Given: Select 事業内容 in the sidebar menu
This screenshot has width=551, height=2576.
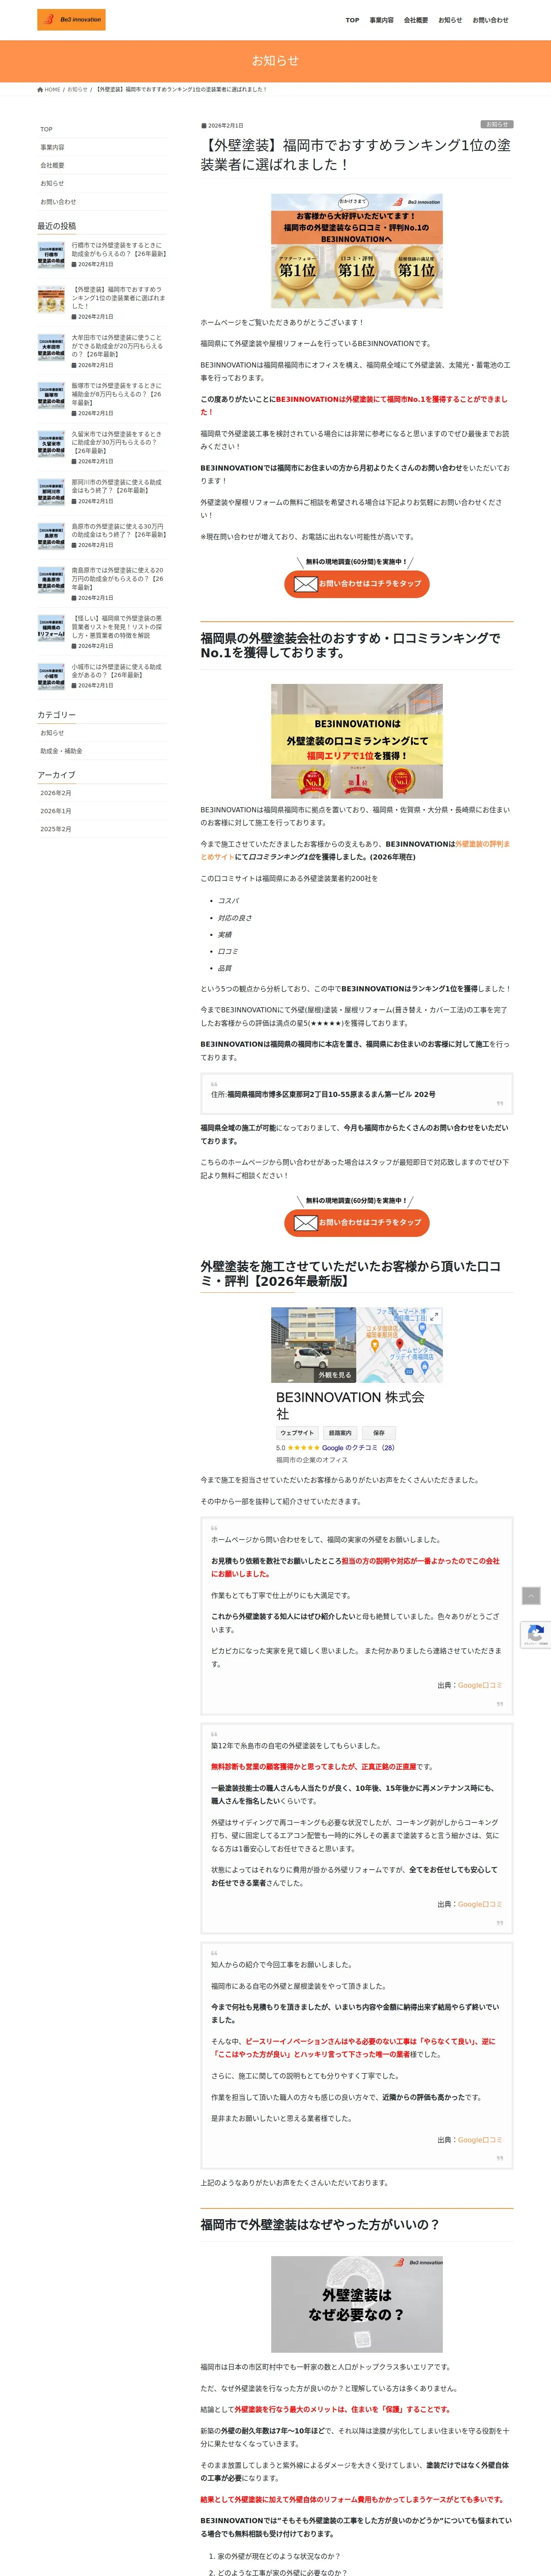Looking at the screenshot, I should [x=102, y=147].
